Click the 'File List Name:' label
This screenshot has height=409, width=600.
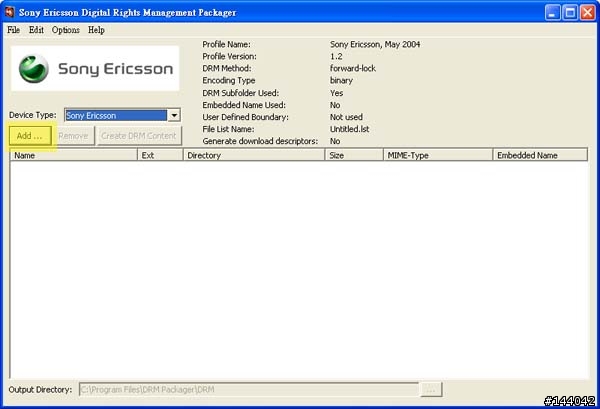pos(228,129)
